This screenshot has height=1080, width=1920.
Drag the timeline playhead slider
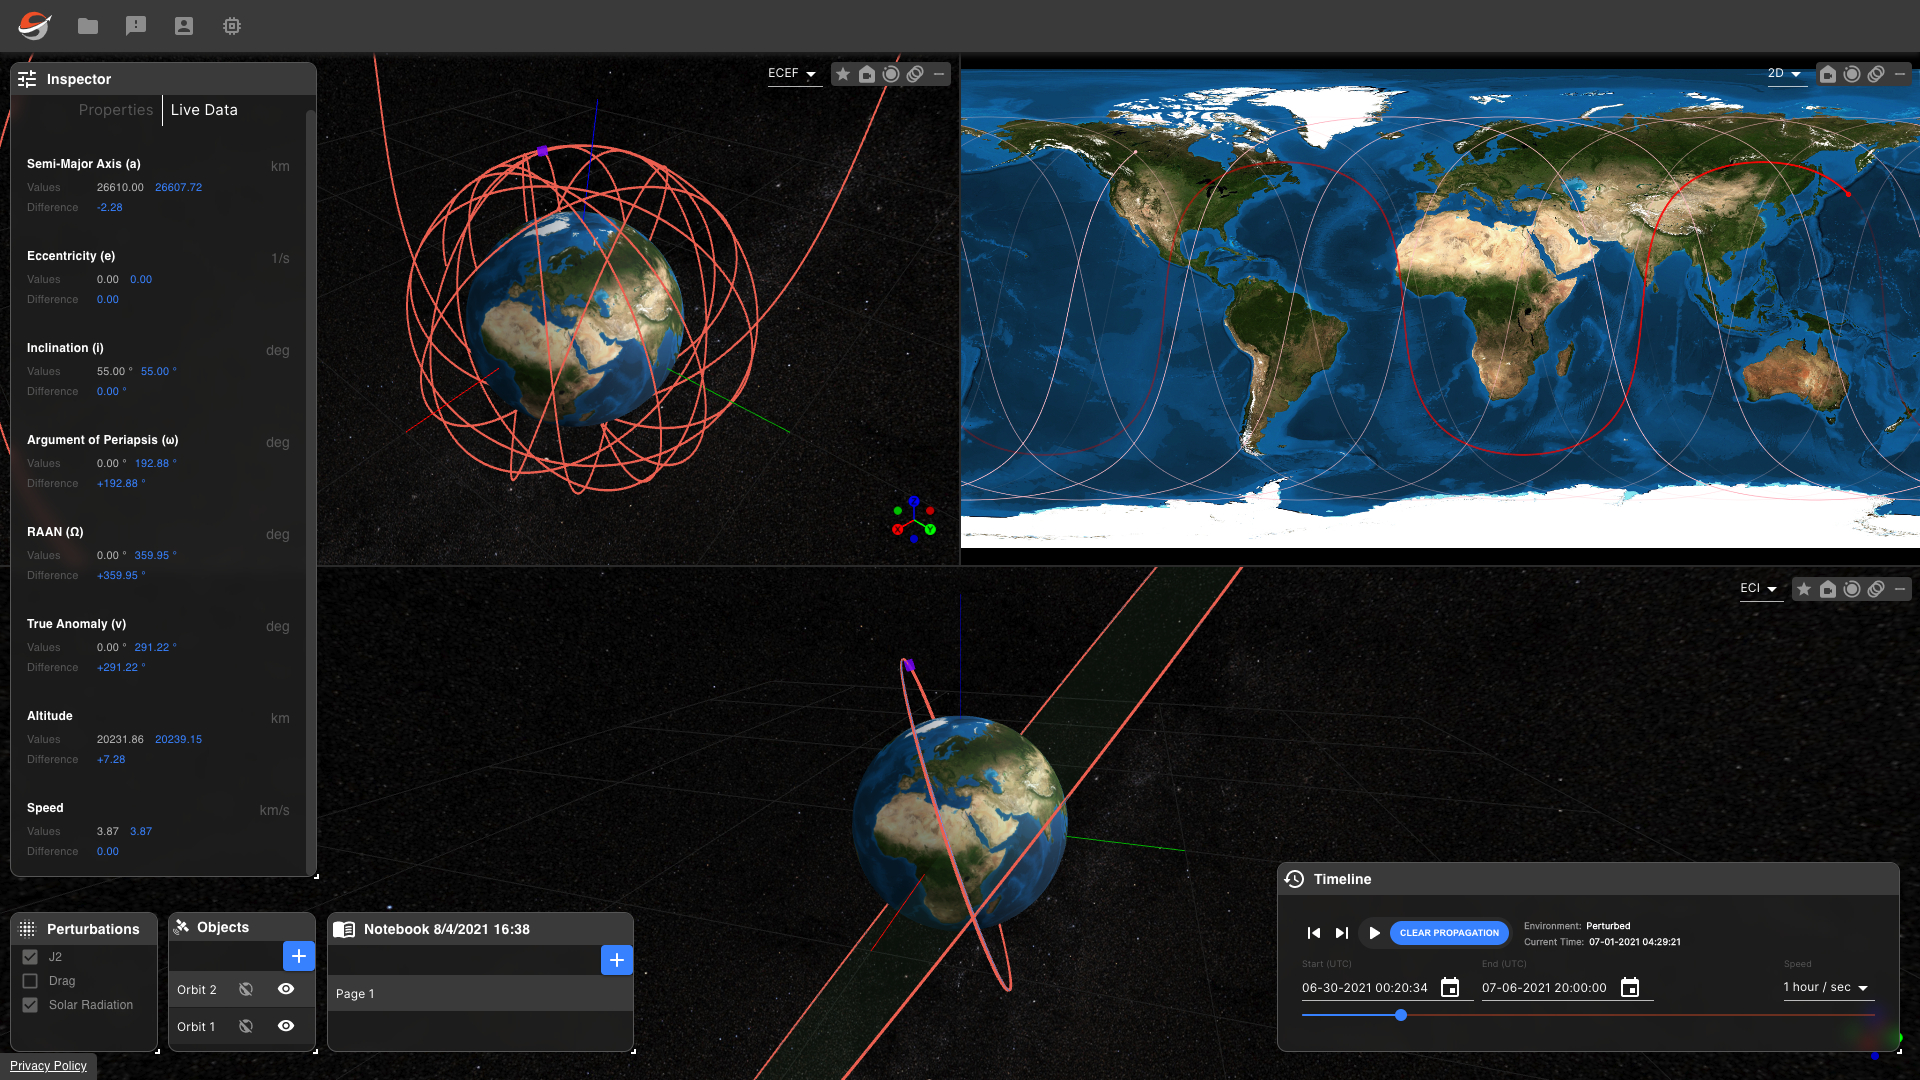[1400, 1014]
